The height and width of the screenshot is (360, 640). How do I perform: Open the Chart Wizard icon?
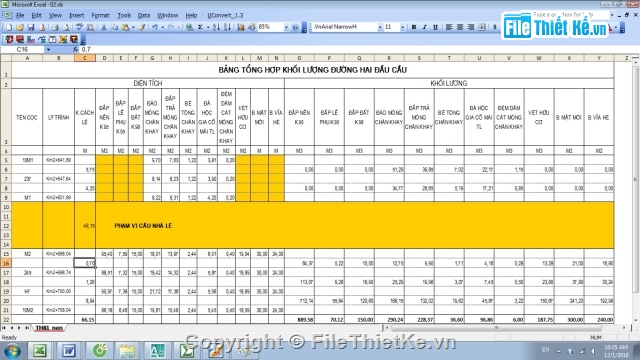tap(241, 27)
